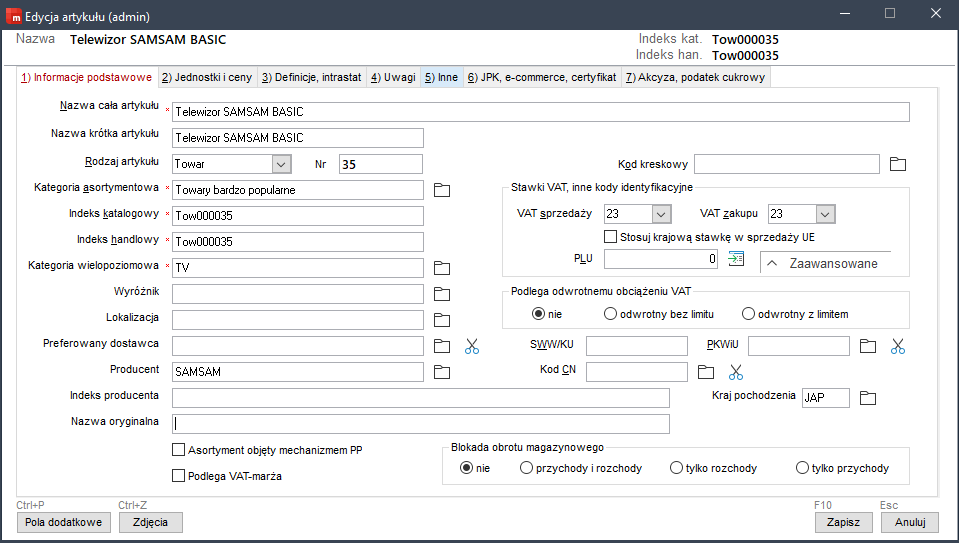Open folder picker for Kraj pochodzenia

point(867,398)
